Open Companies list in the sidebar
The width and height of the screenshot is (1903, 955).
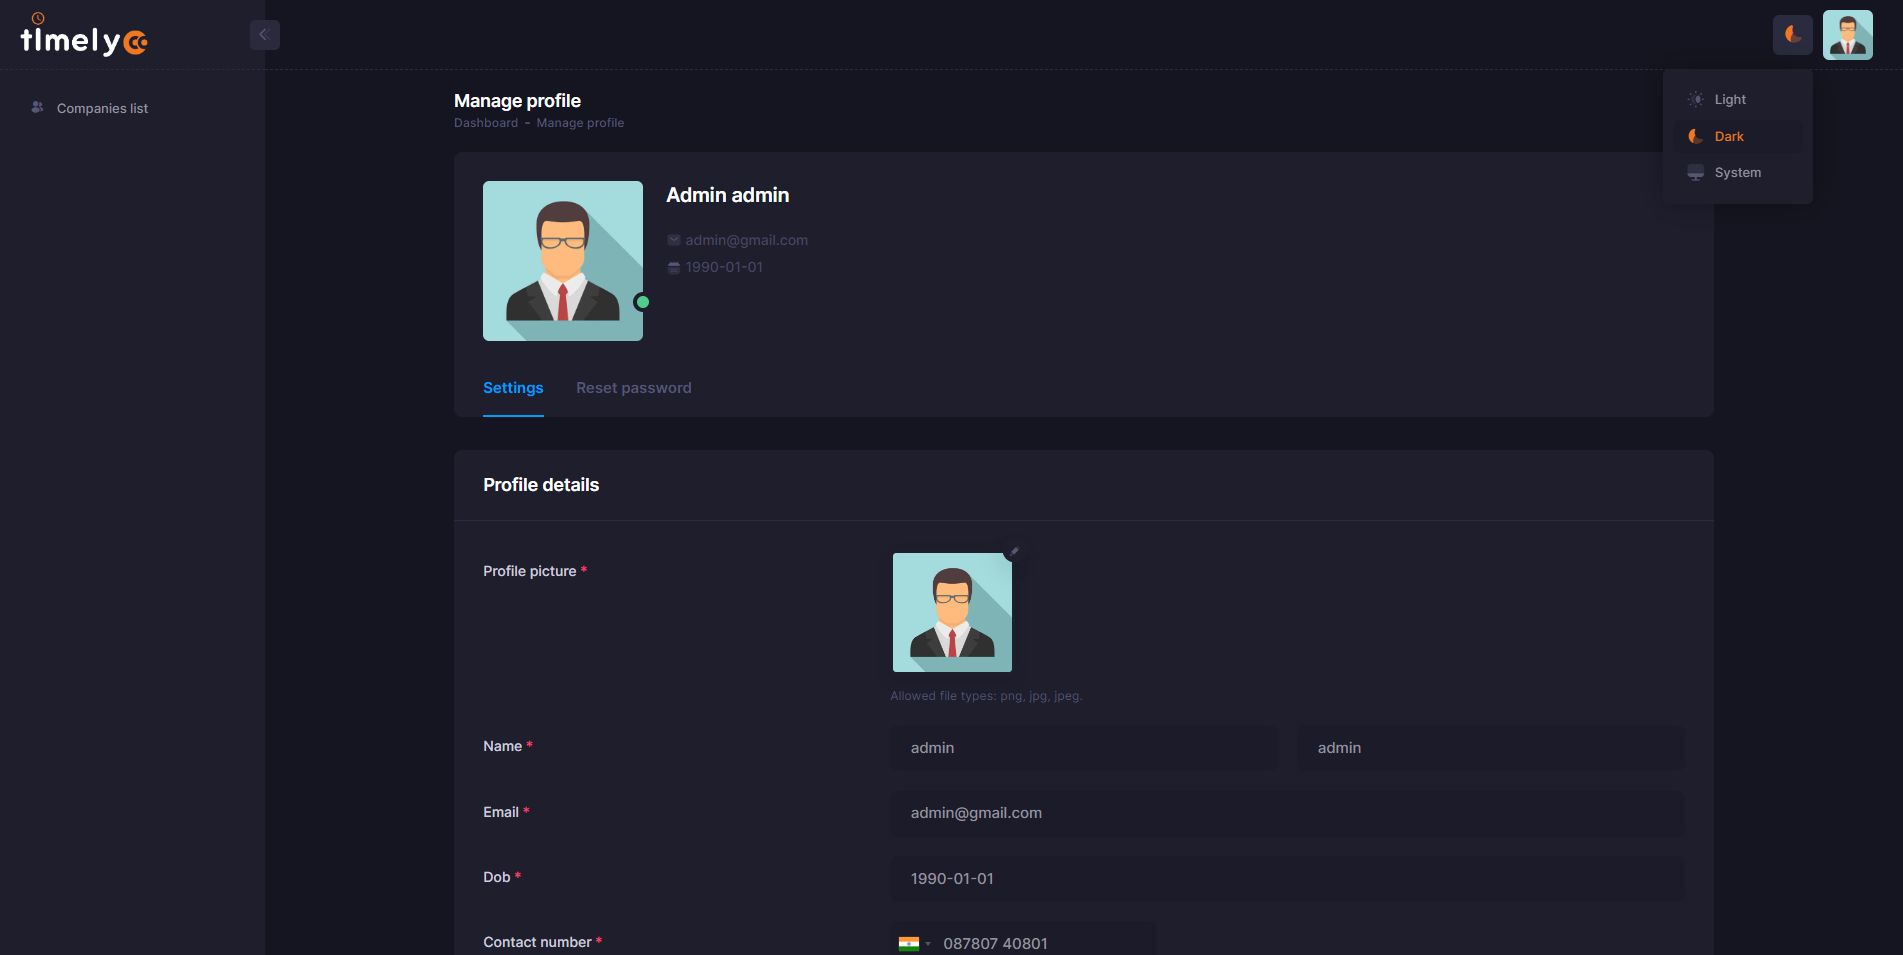[102, 109]
